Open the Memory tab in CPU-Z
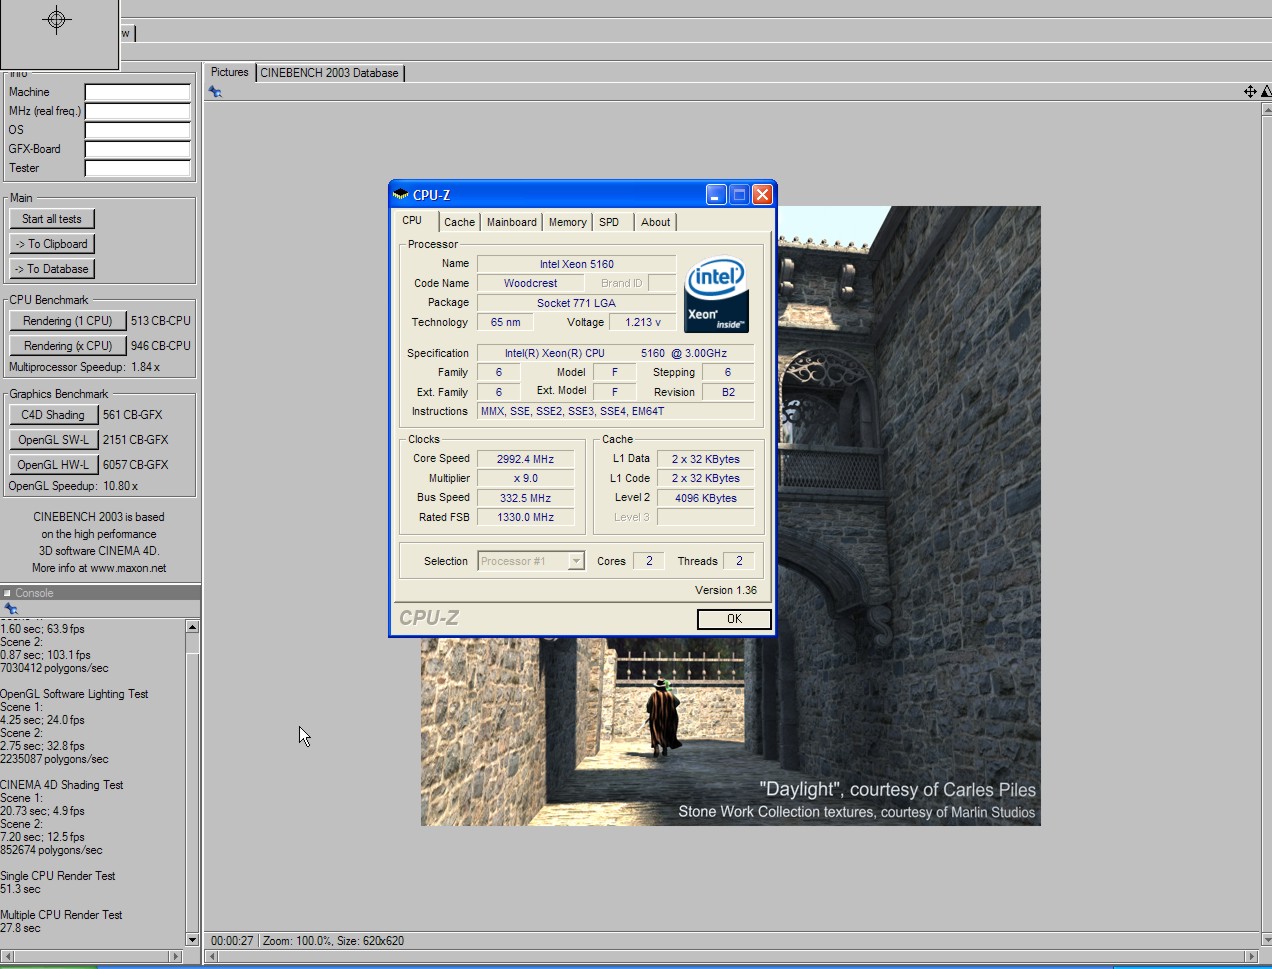The image size is (1272, 969). tap(567, 222)
